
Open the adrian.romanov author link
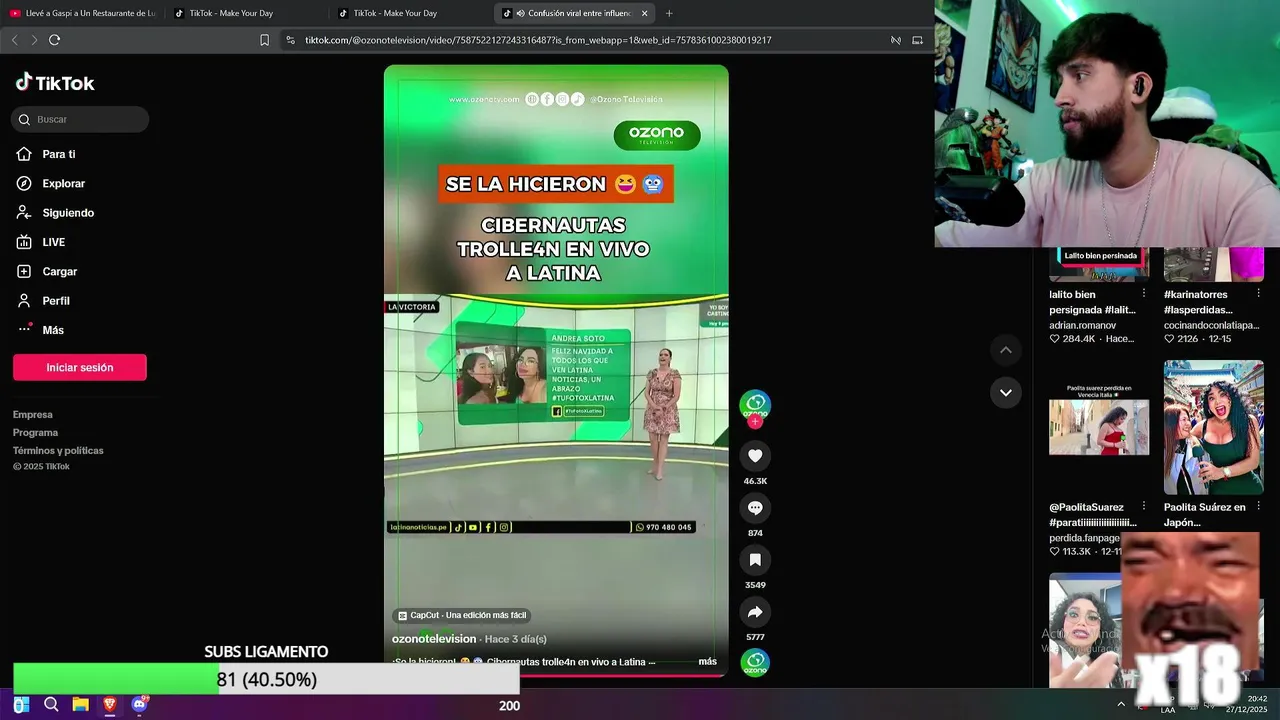(1083, 325)
